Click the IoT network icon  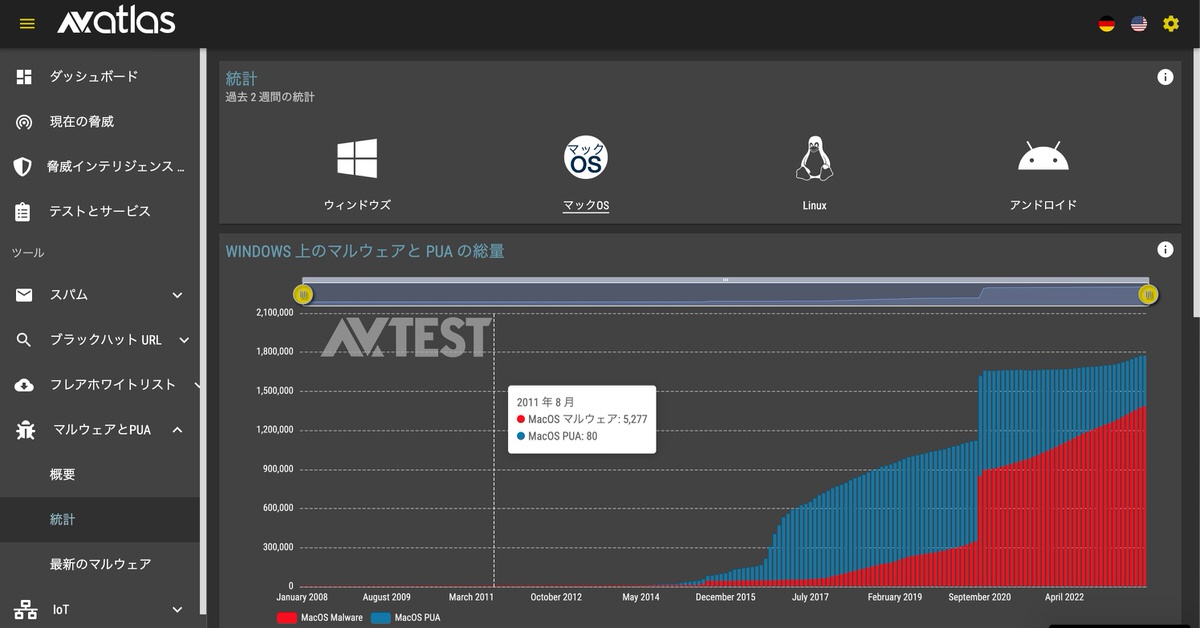pos(25,609)
